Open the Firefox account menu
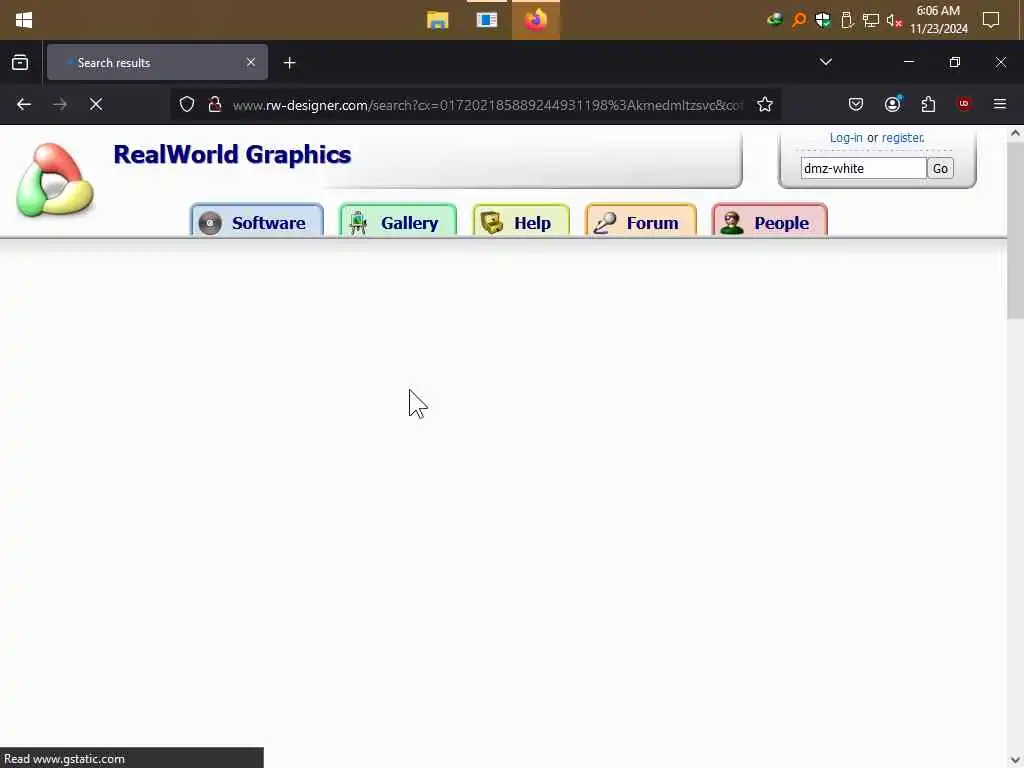The height and width of the screenshot is (768, 1024). [892, 104]
